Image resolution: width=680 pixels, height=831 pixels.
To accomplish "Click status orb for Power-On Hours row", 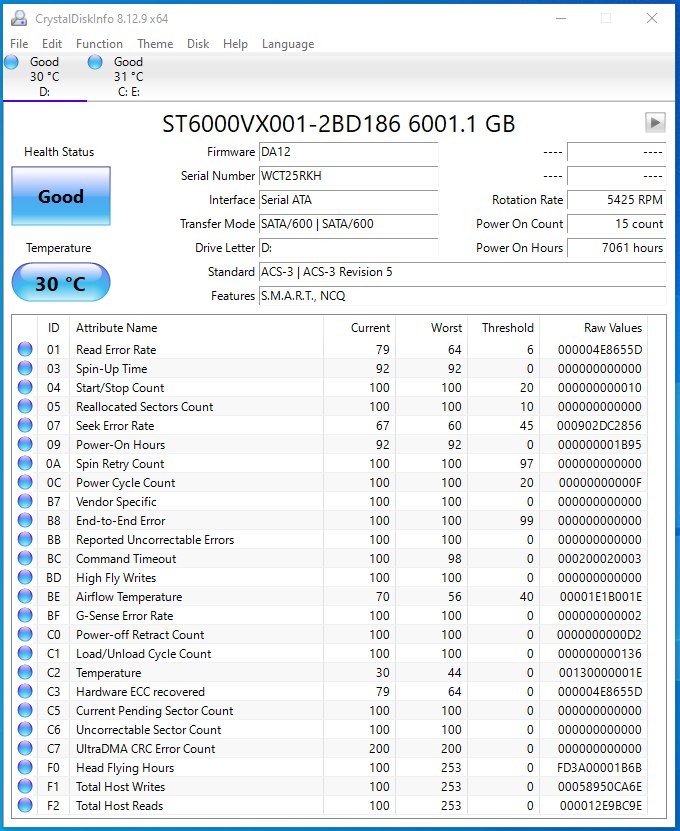I will coord(25,444).
